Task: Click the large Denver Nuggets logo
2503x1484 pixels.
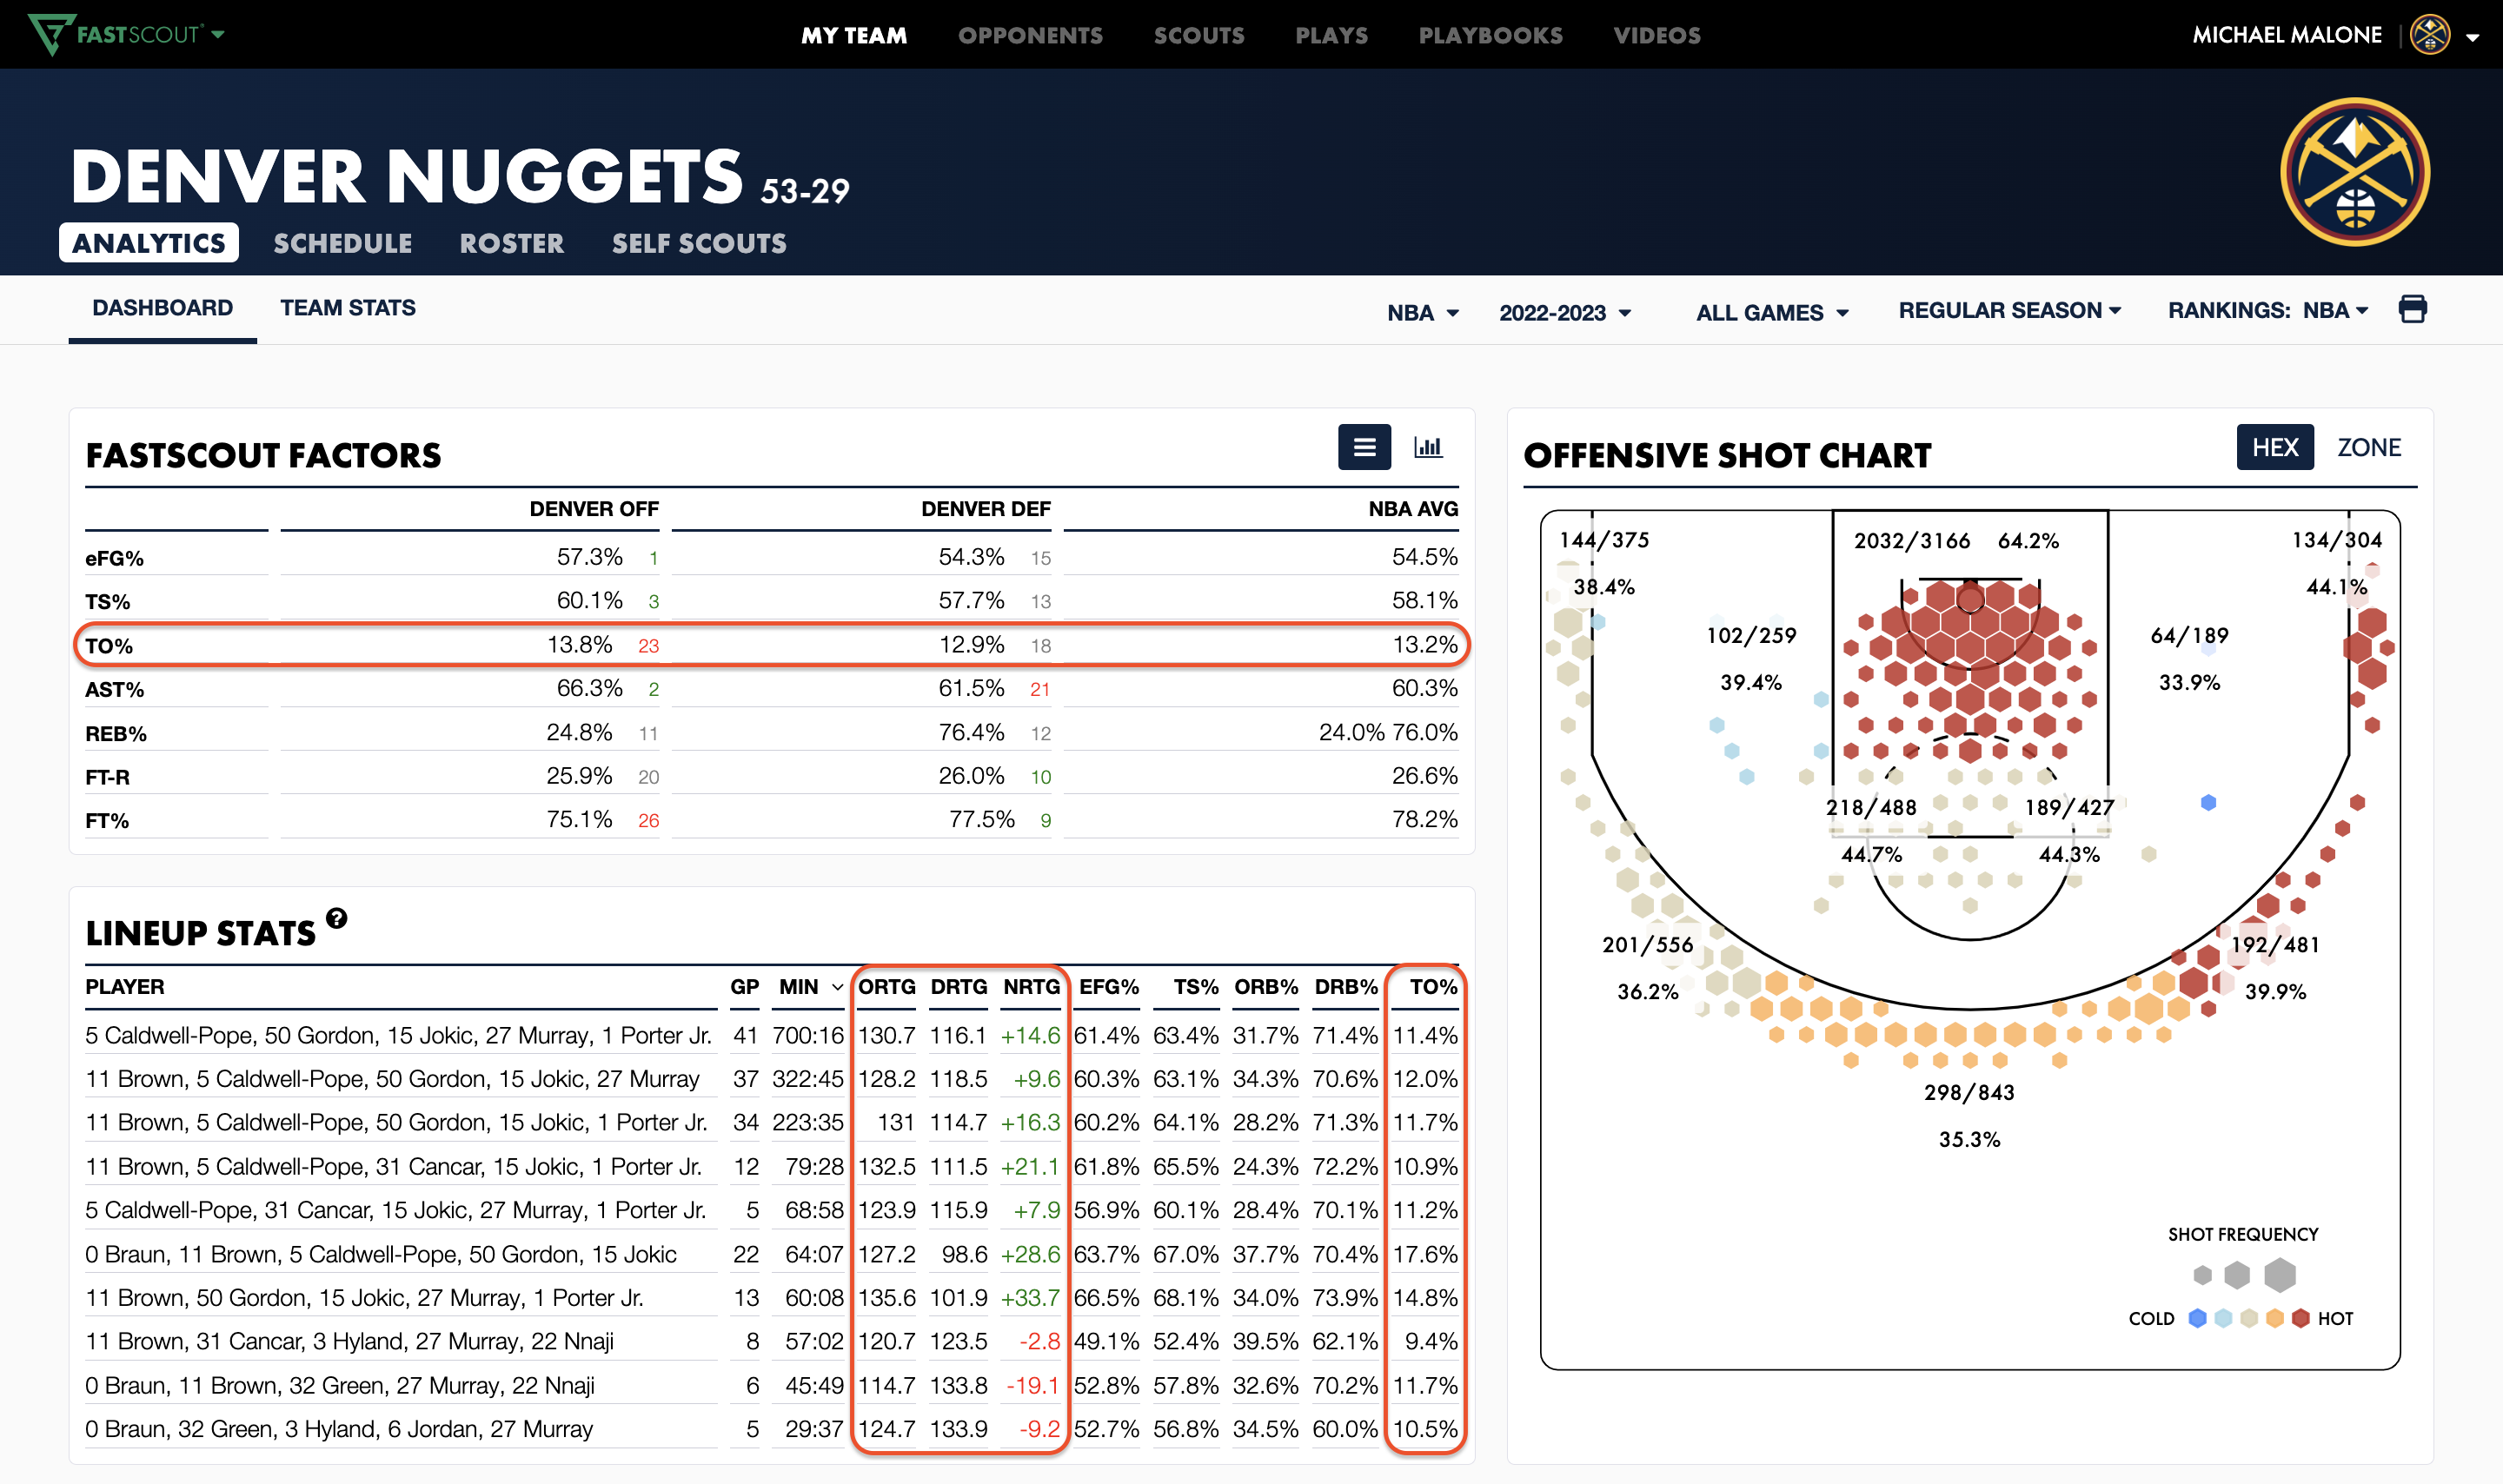Action: (x=2354, y=172)
